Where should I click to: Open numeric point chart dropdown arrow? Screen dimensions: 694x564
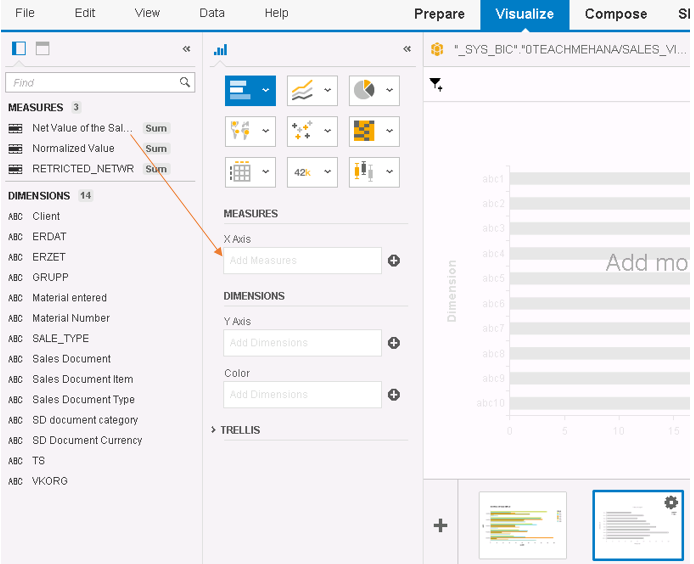tap(328, 172)
